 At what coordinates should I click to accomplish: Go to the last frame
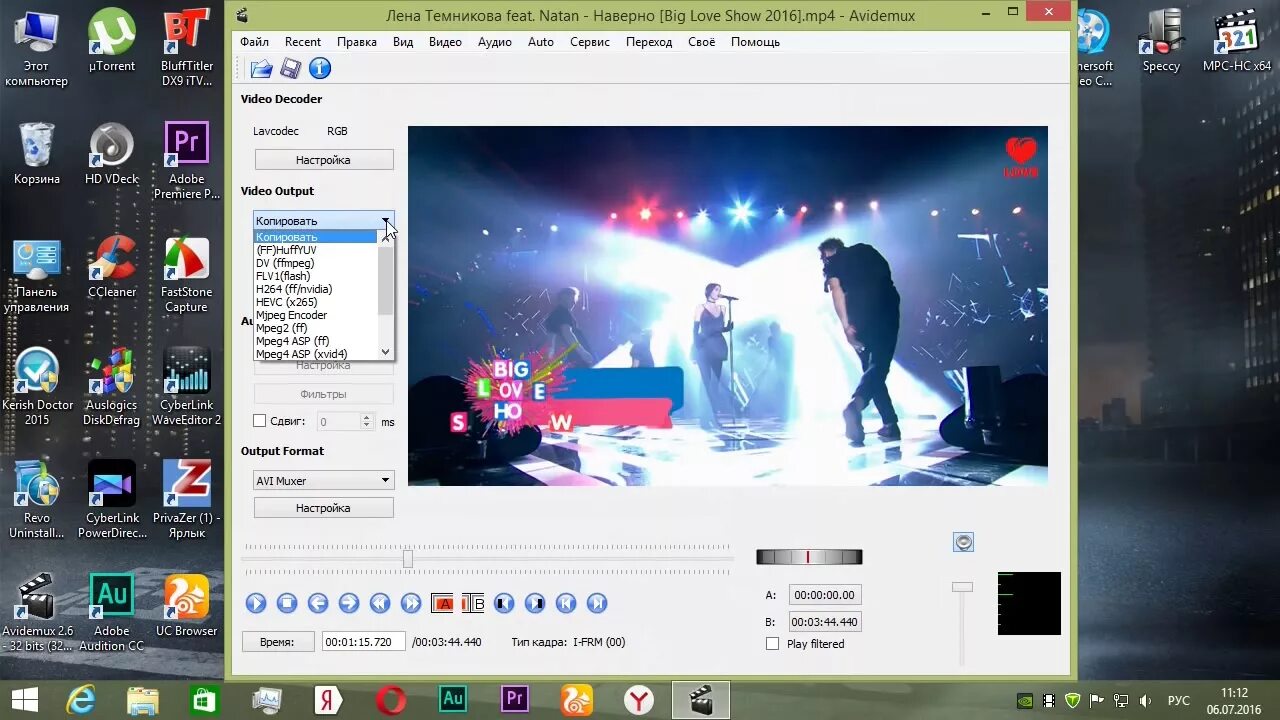[x=597, y=603]
